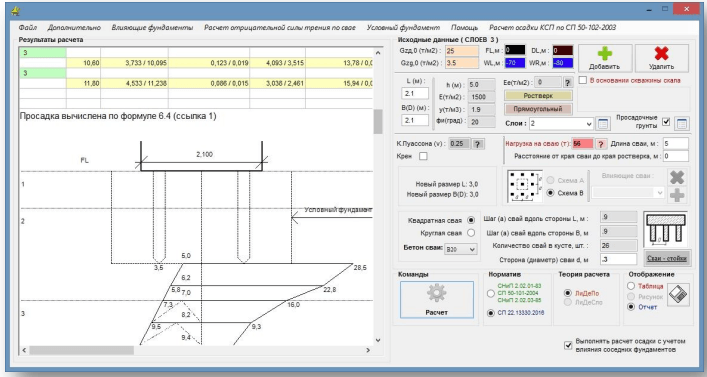Click Длина сваи, м input field
This screenshot has width=707, height=377.
(x=675, y=143)
